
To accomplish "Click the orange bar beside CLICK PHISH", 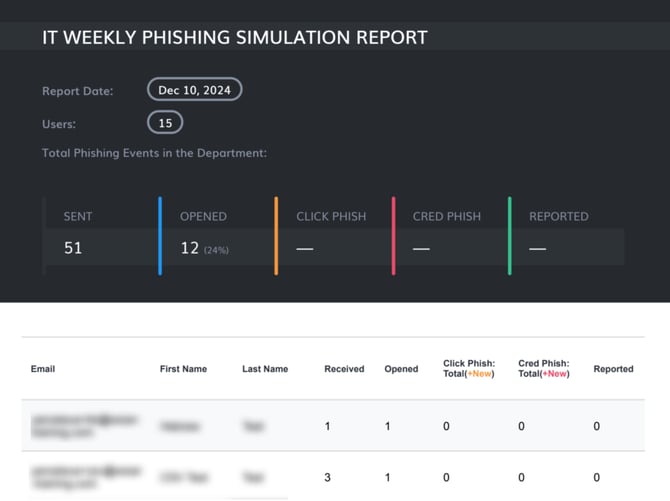I will point(277,235).
